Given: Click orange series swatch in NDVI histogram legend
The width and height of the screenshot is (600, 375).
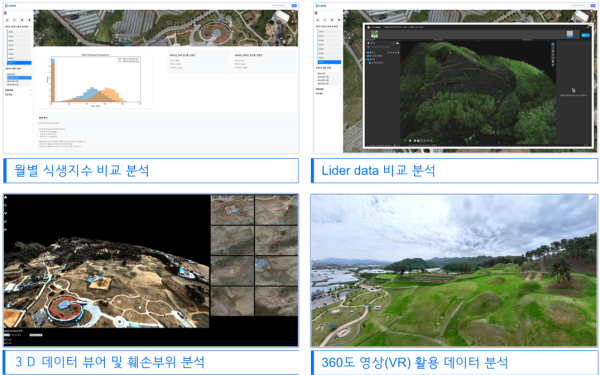Looking at the screenshot, I should click(120, 61).
